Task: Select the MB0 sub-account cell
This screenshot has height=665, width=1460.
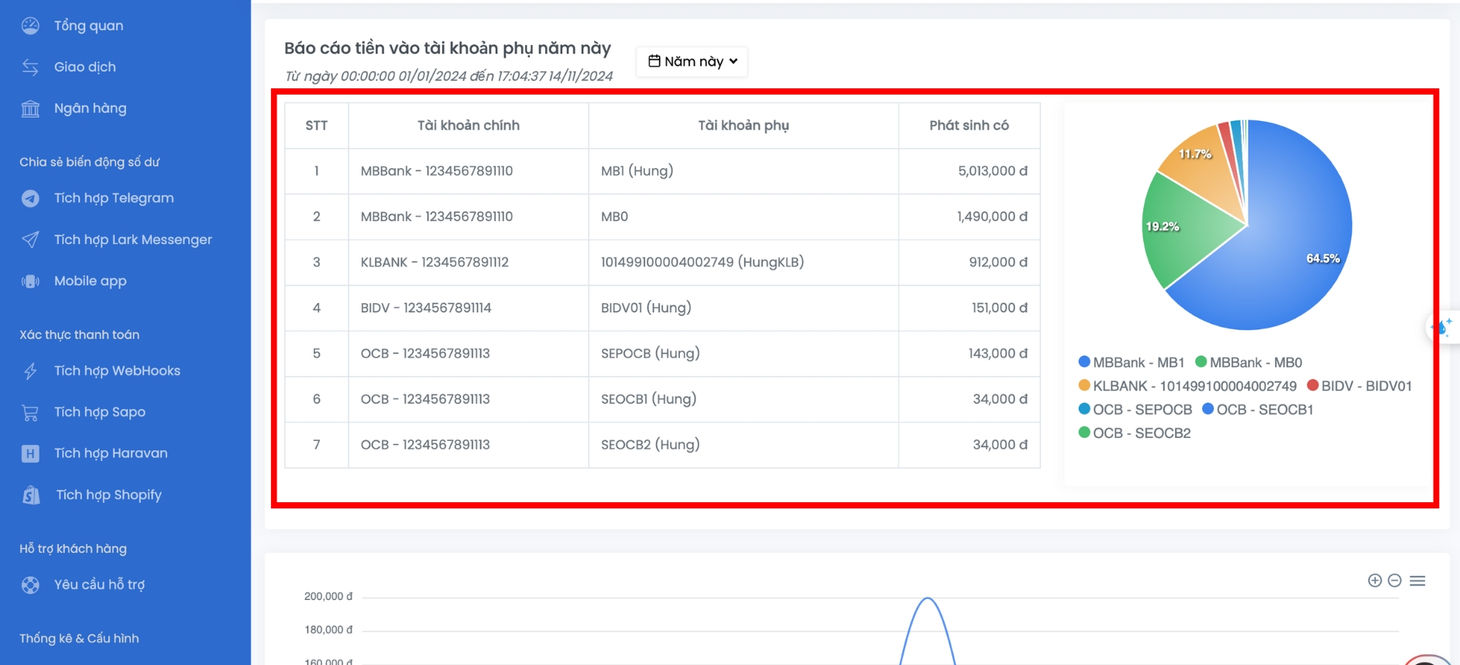Action: tap(744, 217)
